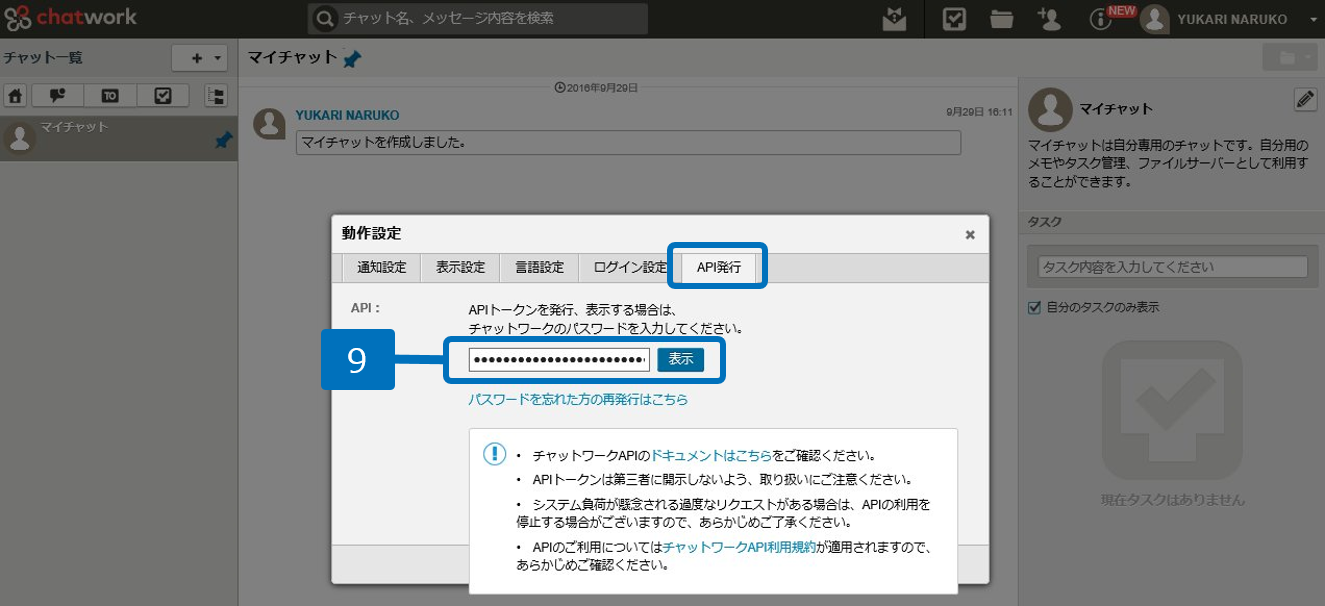The width and height of the screenshot is (1325, 606).
Task: Toggle the pin on マイチャット list row
Action: click(x=223, y=143)
